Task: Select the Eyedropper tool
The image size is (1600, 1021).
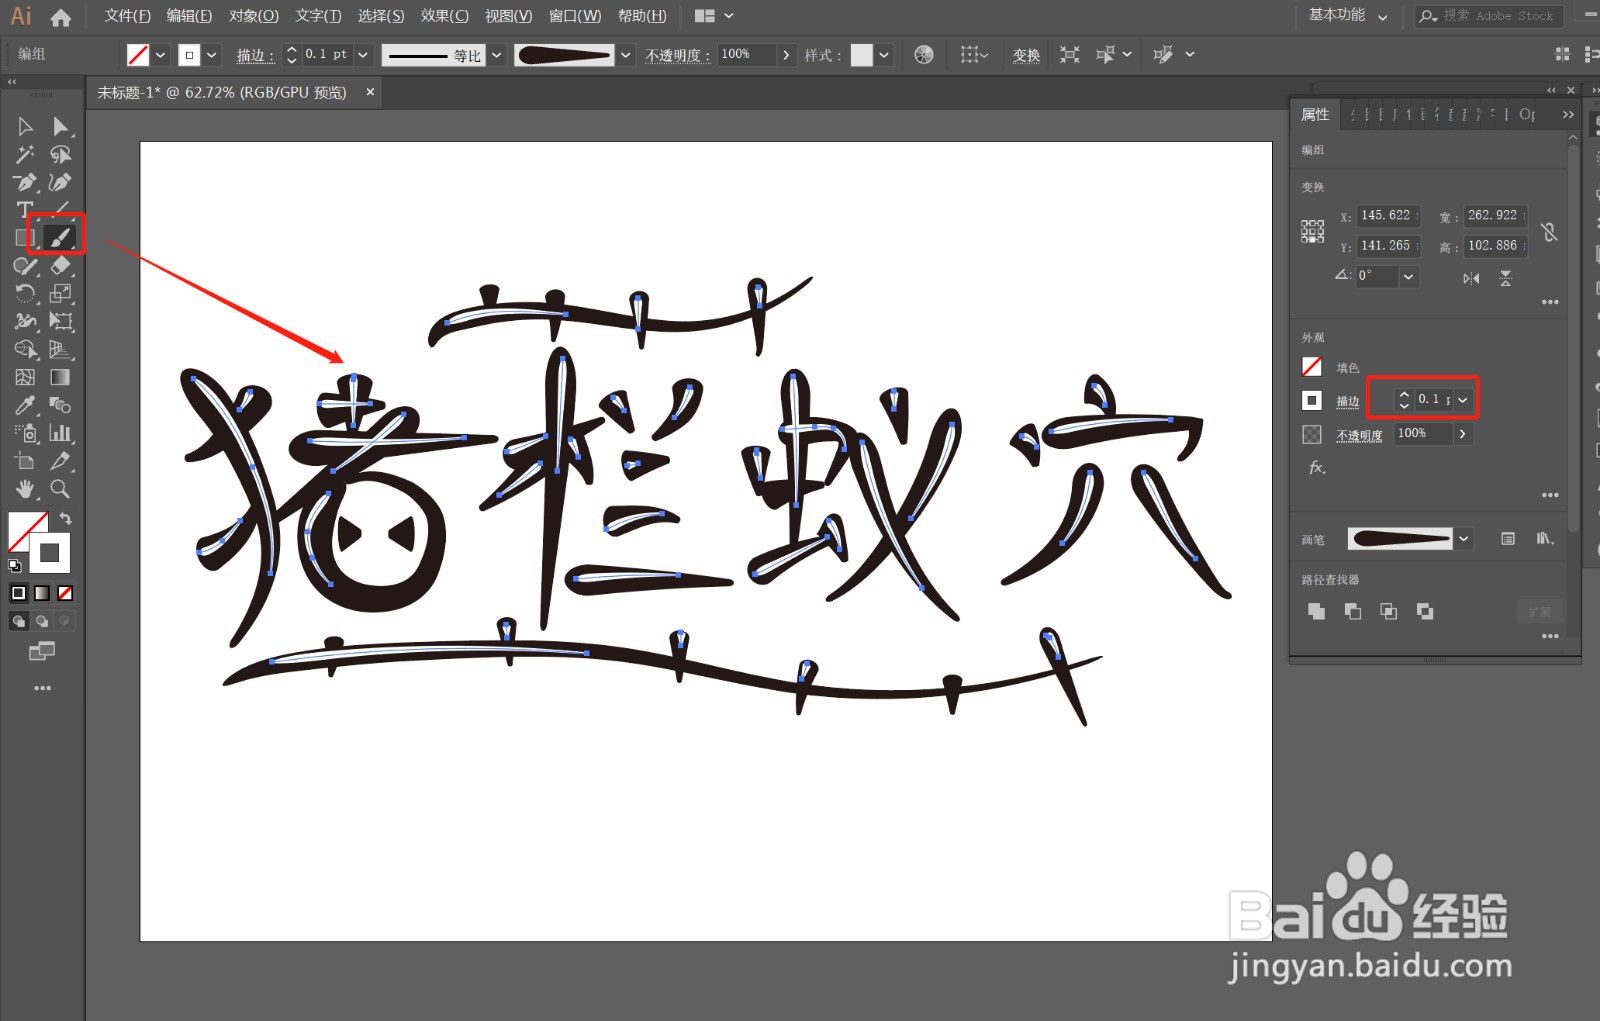Action: (24, 405)
